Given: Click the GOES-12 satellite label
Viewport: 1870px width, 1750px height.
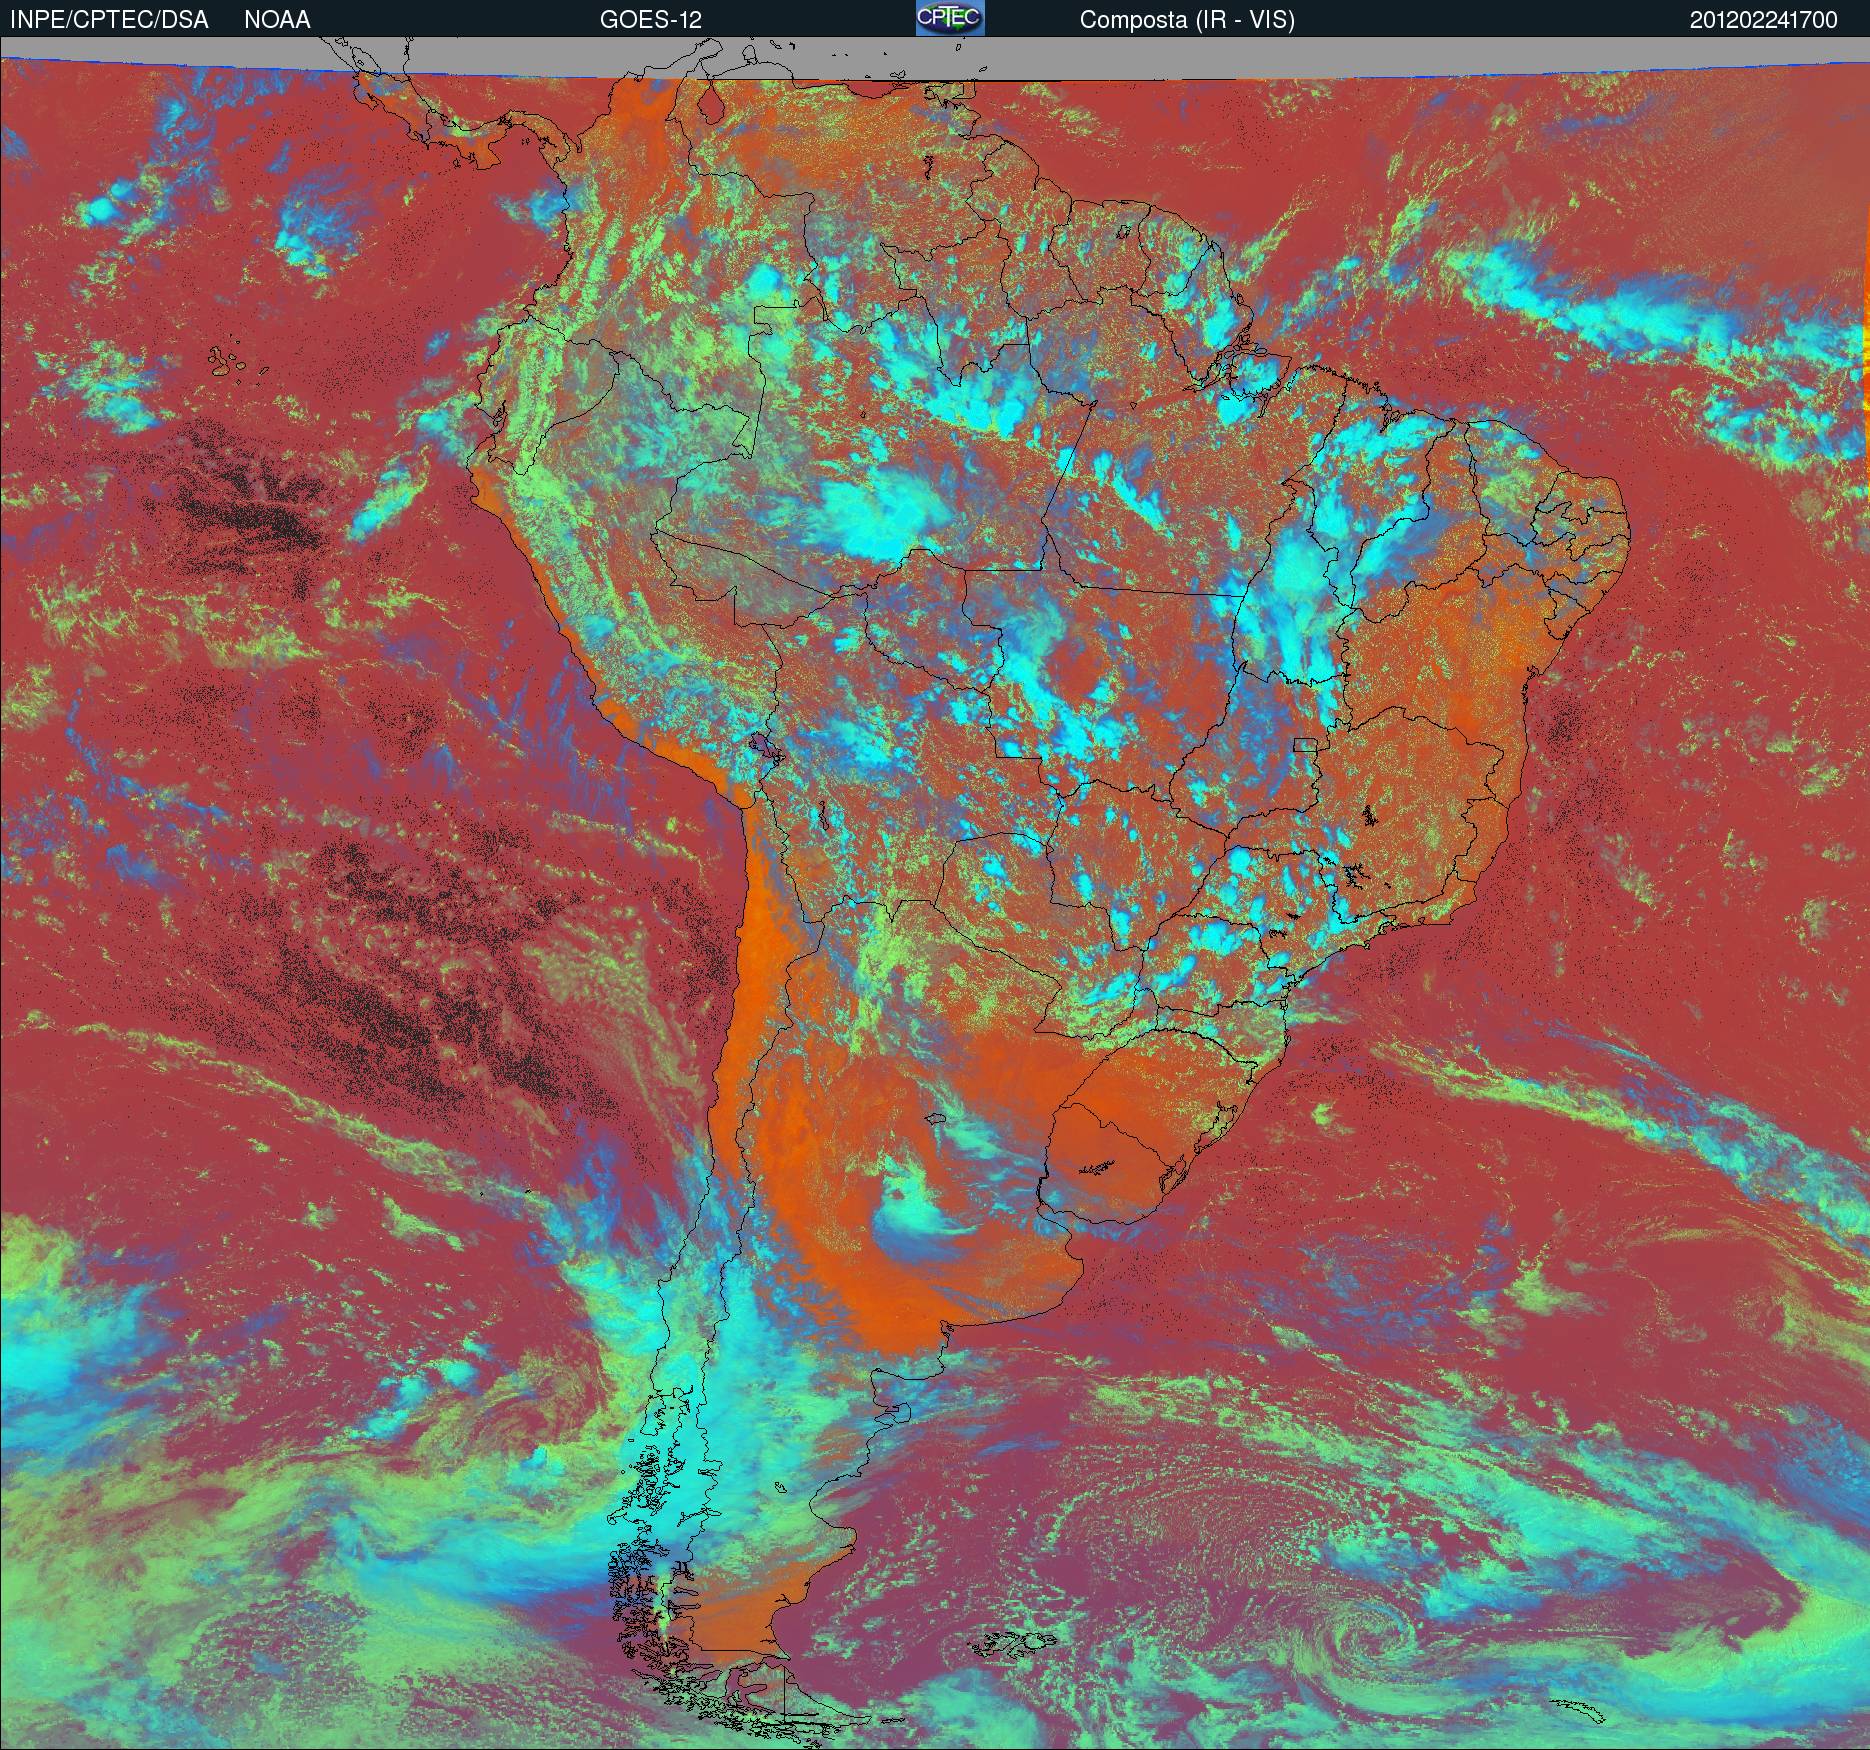Looking at the screenshot, I should click(x=650, y=20).
